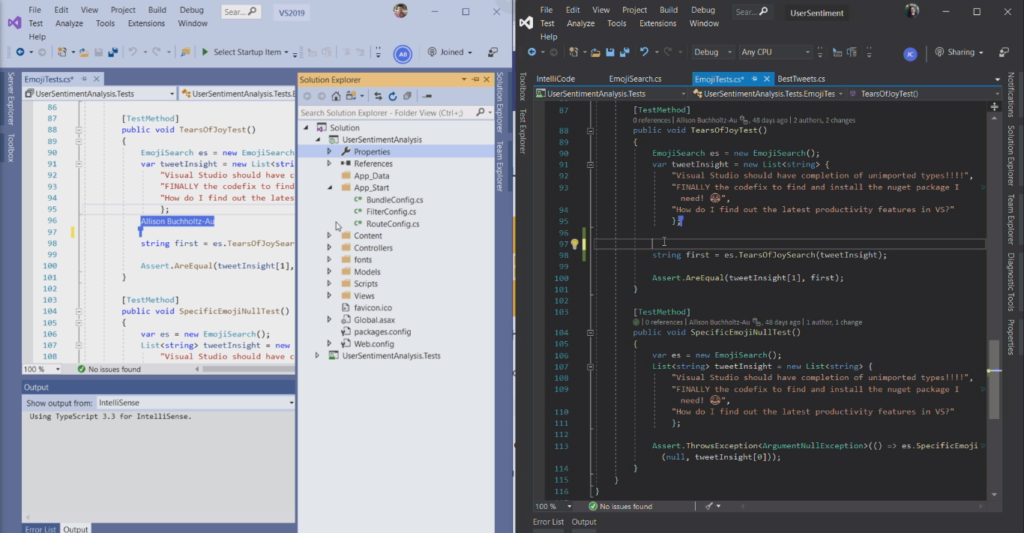The width and height of the screenshot is (1024, 533).
Task: Collapse SpecificEmojiNullTest outline at line 104 right
Action: pos(590,332)
